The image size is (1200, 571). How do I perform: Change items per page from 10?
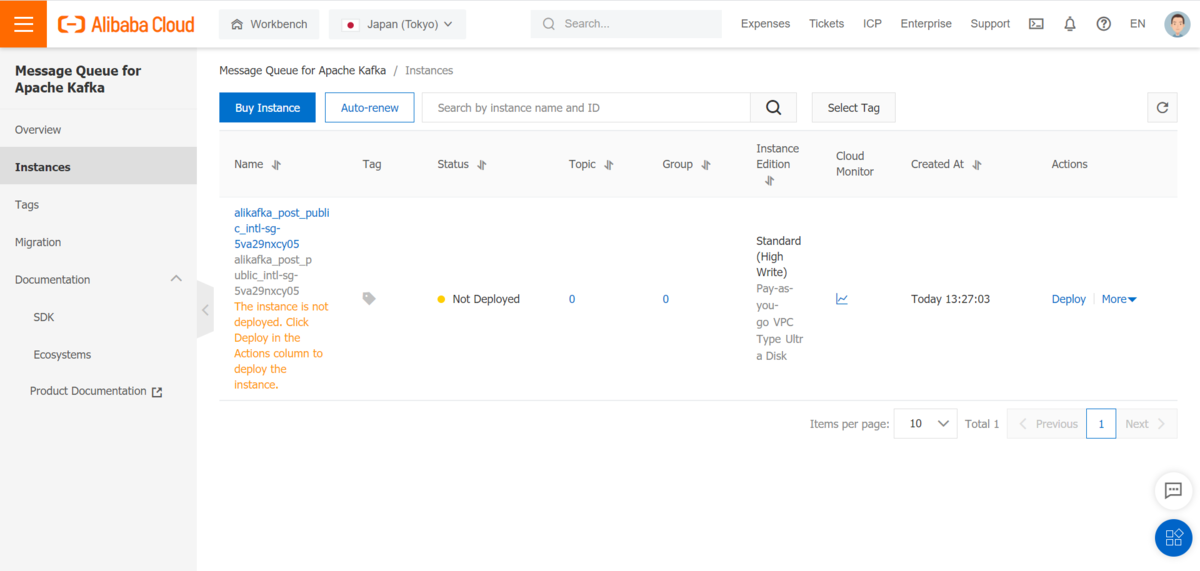pos(925,424)
